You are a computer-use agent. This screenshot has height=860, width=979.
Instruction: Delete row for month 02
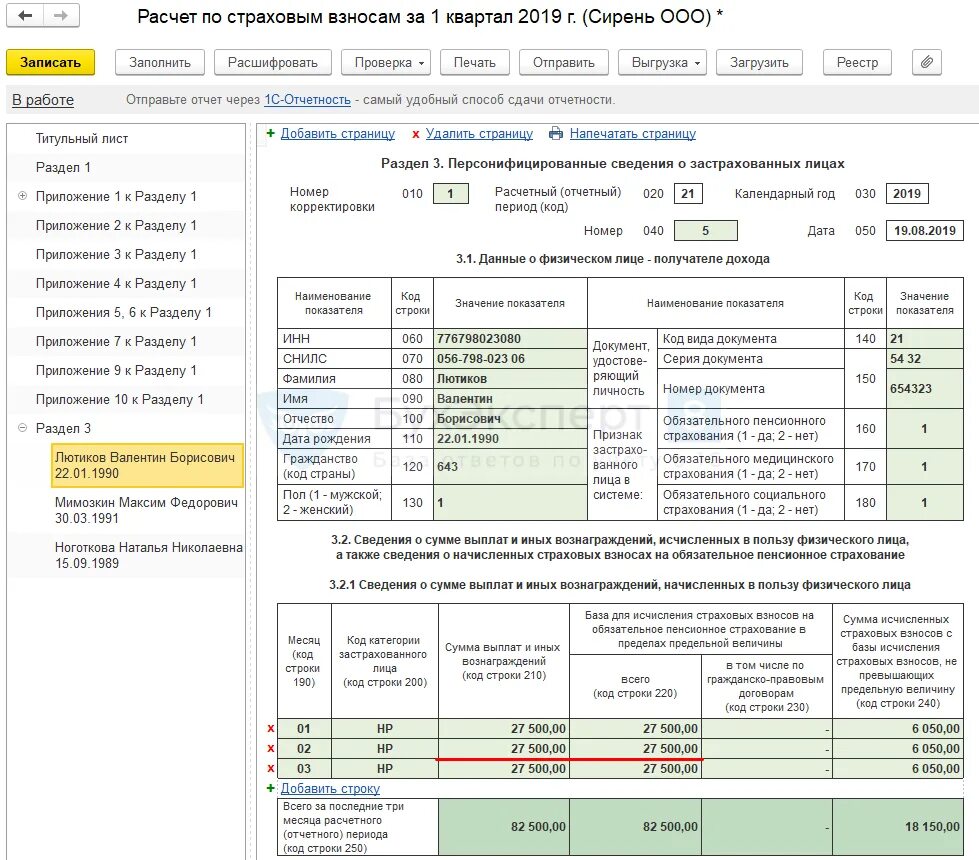click(270, 748)
